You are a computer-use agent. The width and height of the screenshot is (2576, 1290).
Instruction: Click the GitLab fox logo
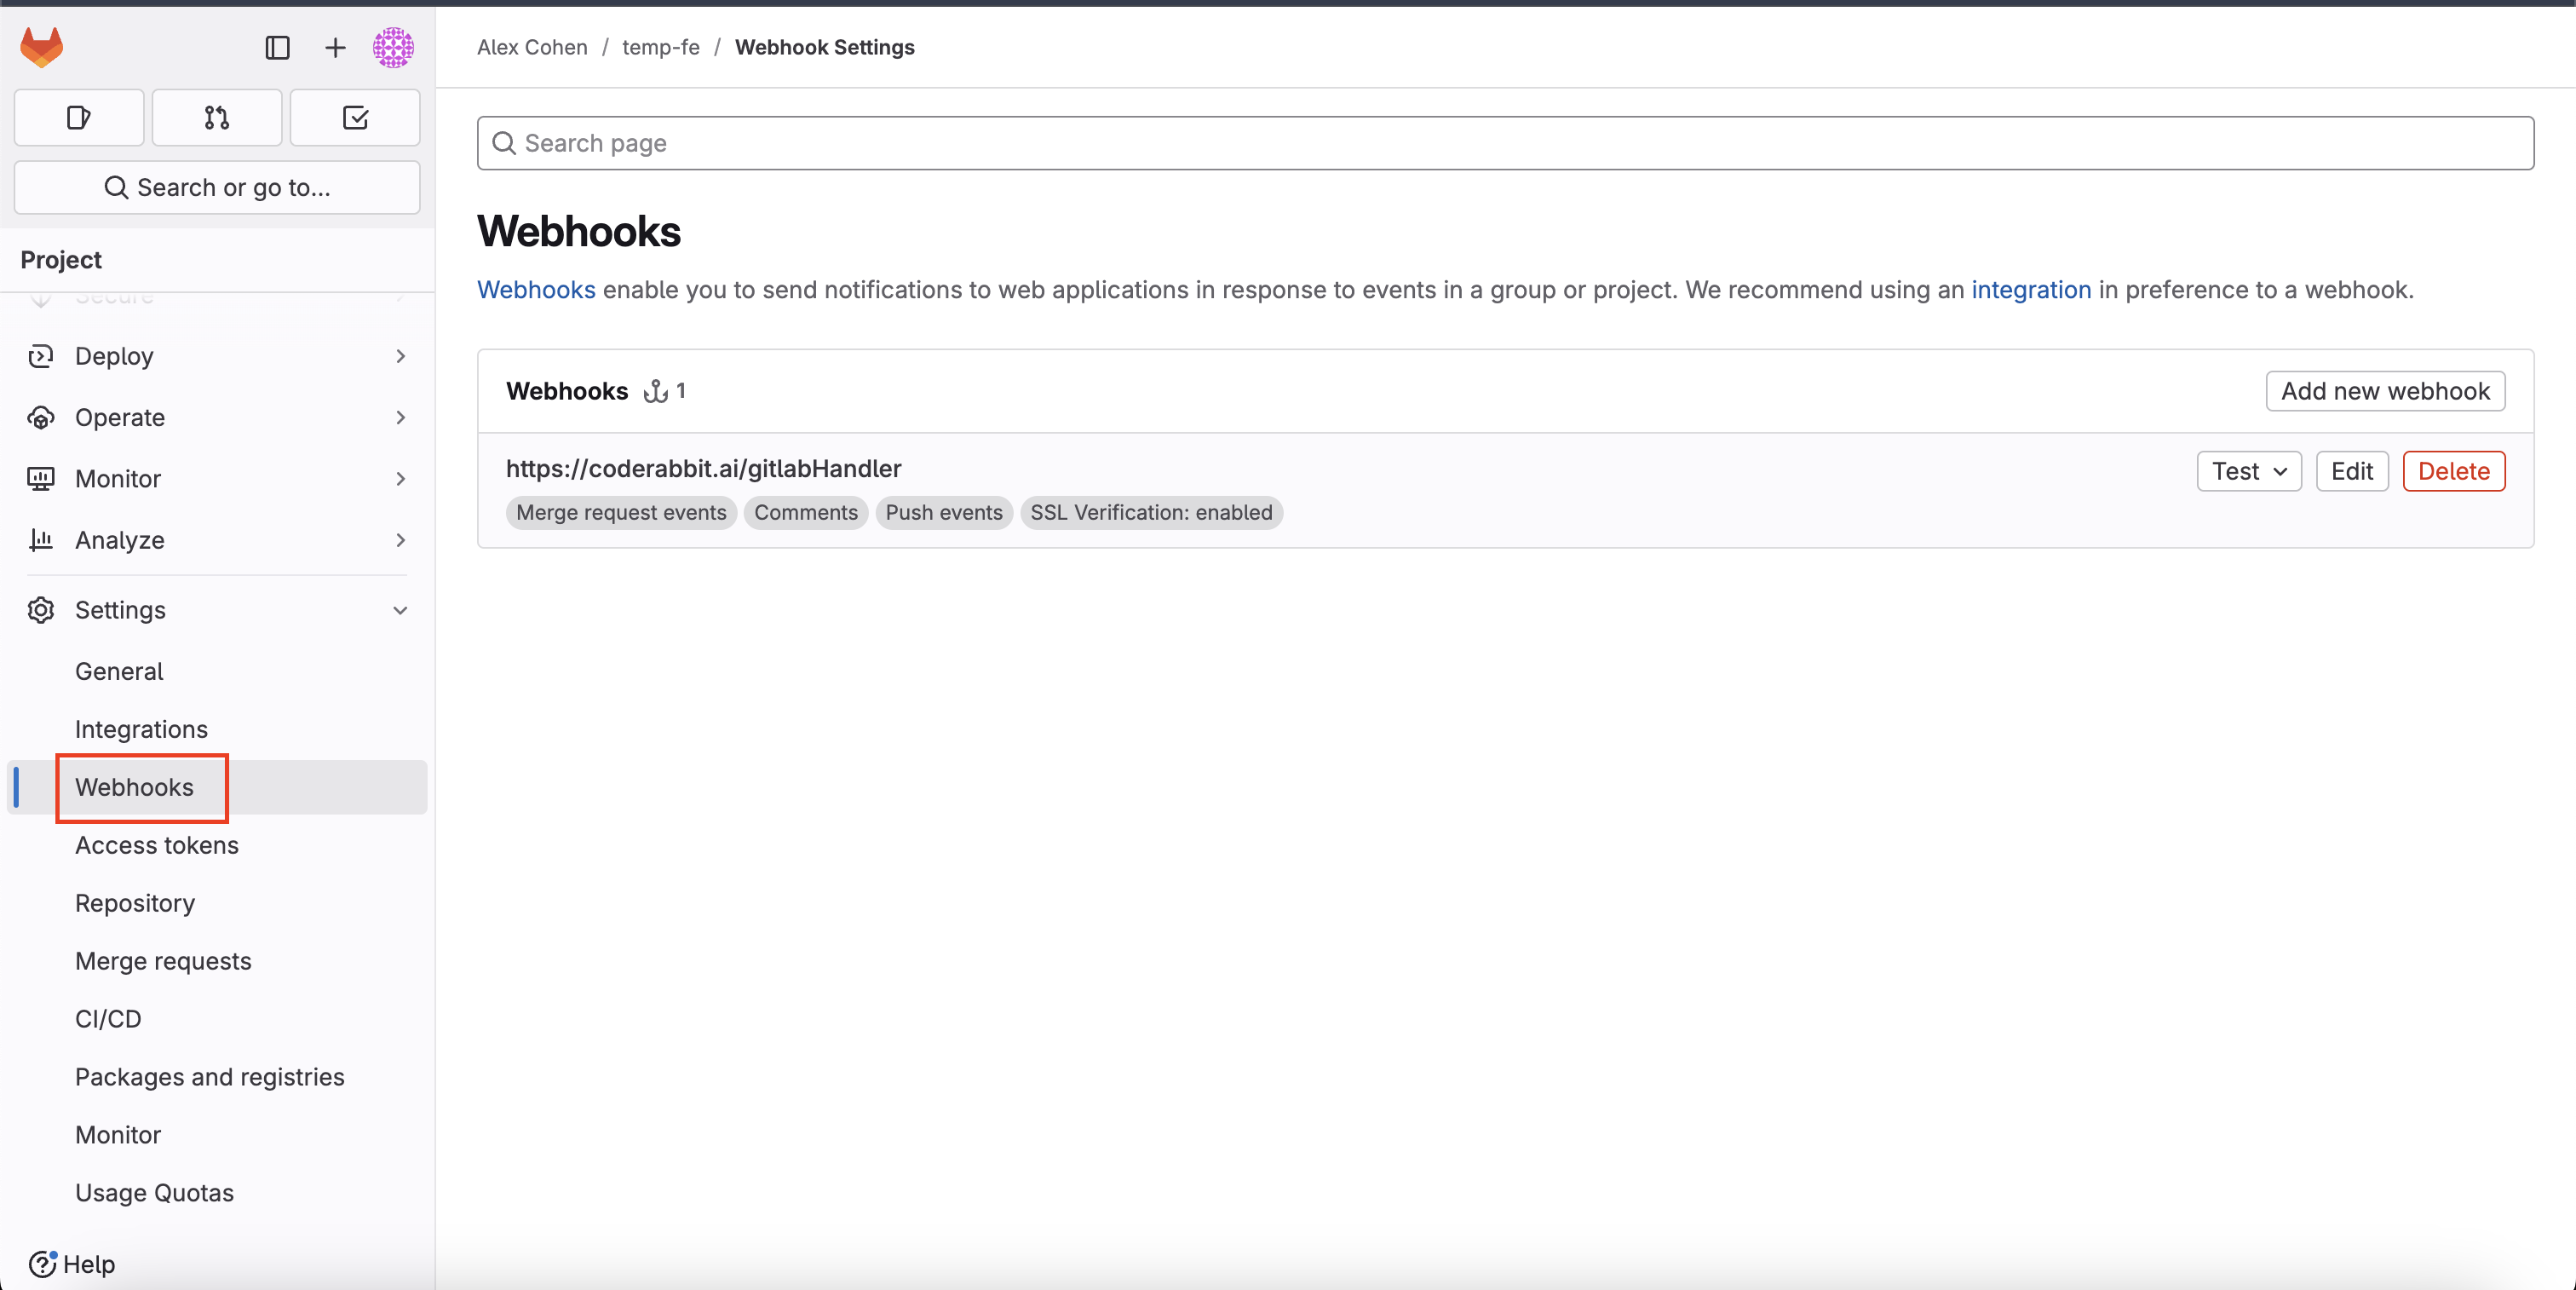(x=42, y=47)
